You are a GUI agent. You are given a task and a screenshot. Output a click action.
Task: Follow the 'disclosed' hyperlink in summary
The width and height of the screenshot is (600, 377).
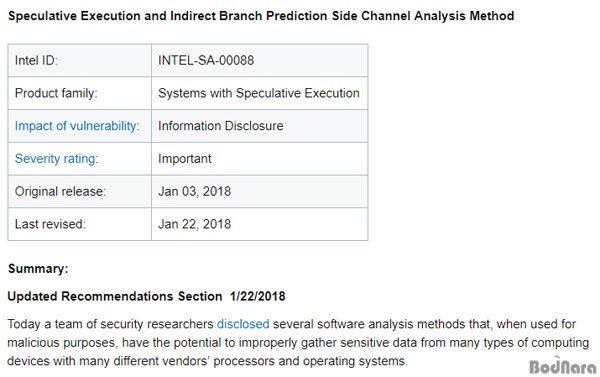pos(243,324)
